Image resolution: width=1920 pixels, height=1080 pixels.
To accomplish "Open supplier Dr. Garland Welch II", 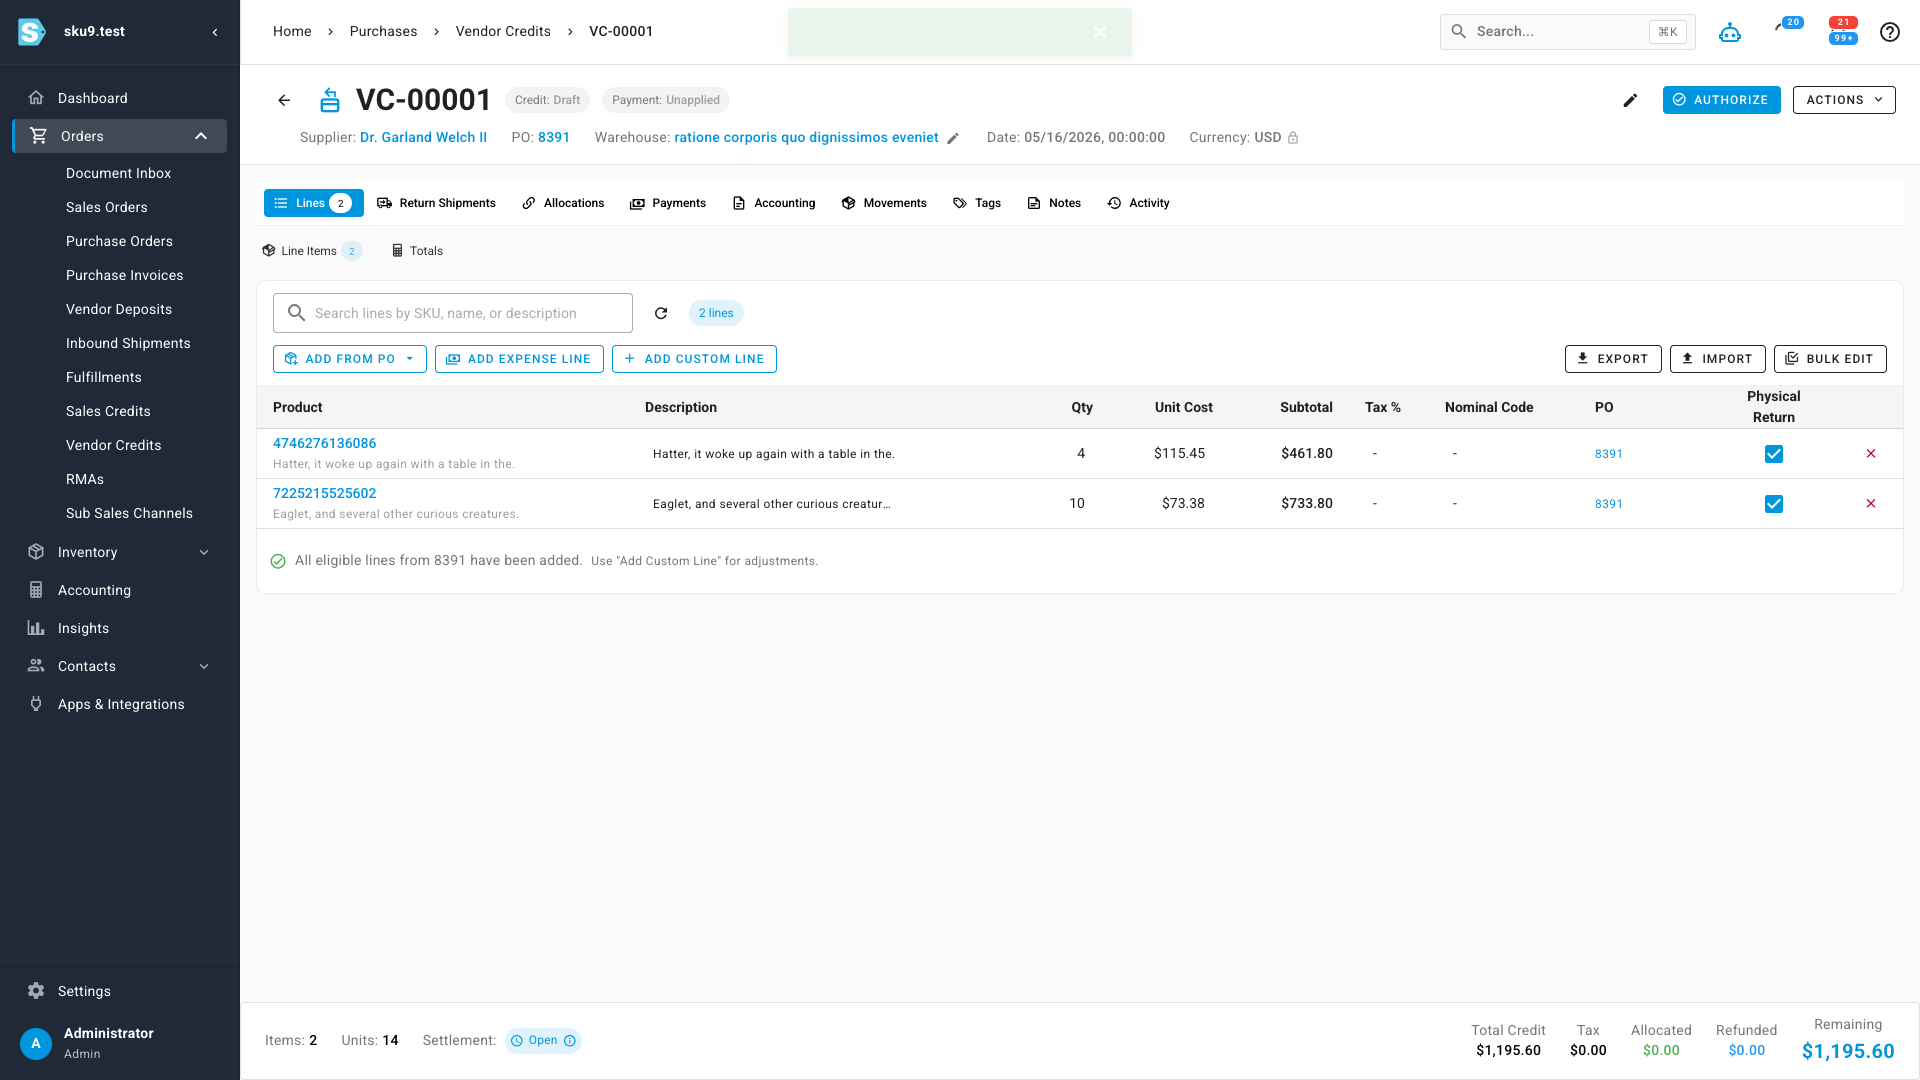I will (423, 138).
